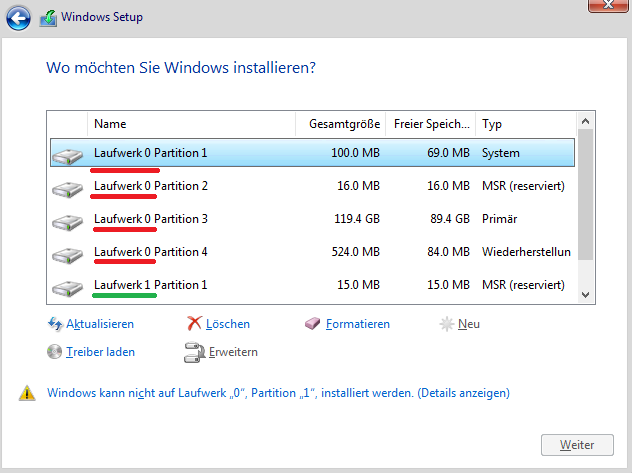Click the Wiederherstellung type cell
This screenshot has width=632, height=473.
[526, 252]
